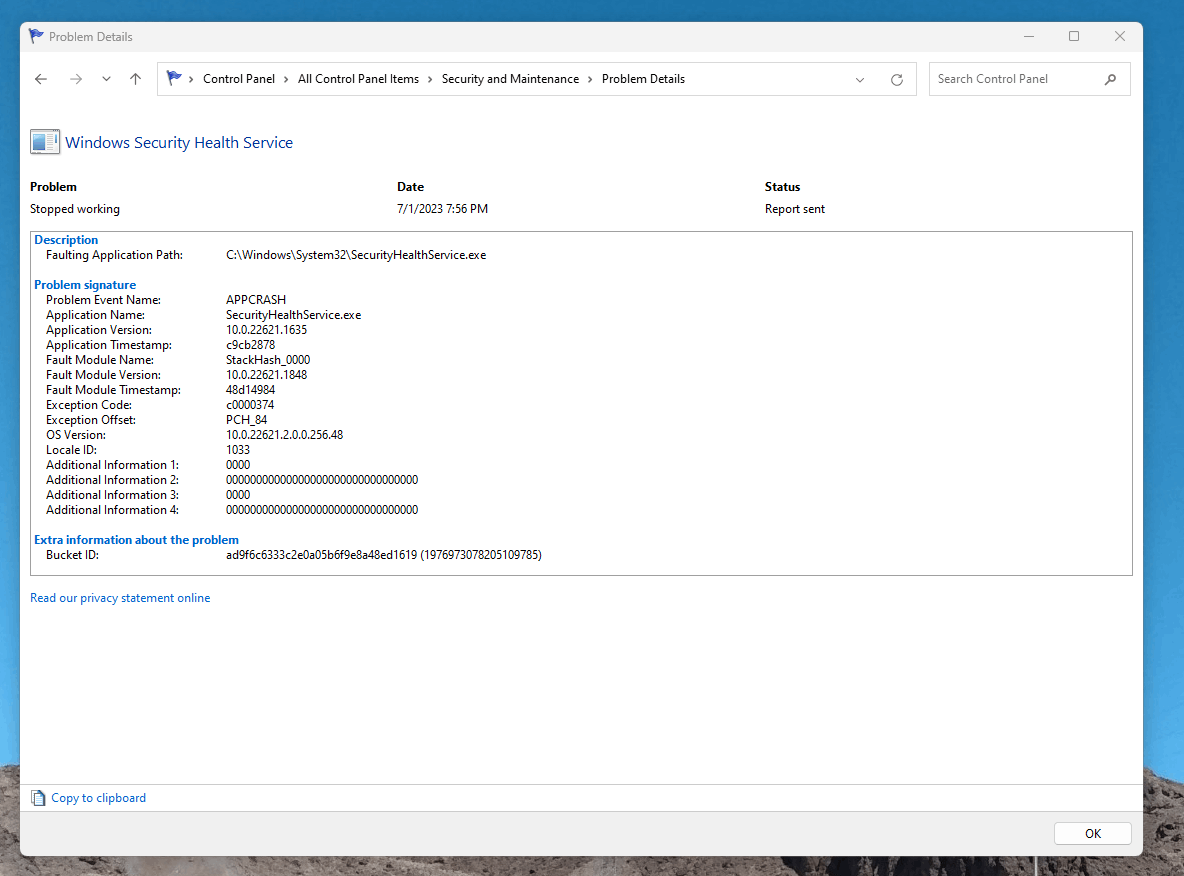The image size is (1184, 876).
Task: Expand chevron after Control Panel breadcrumb
Action: click(286, 79)
